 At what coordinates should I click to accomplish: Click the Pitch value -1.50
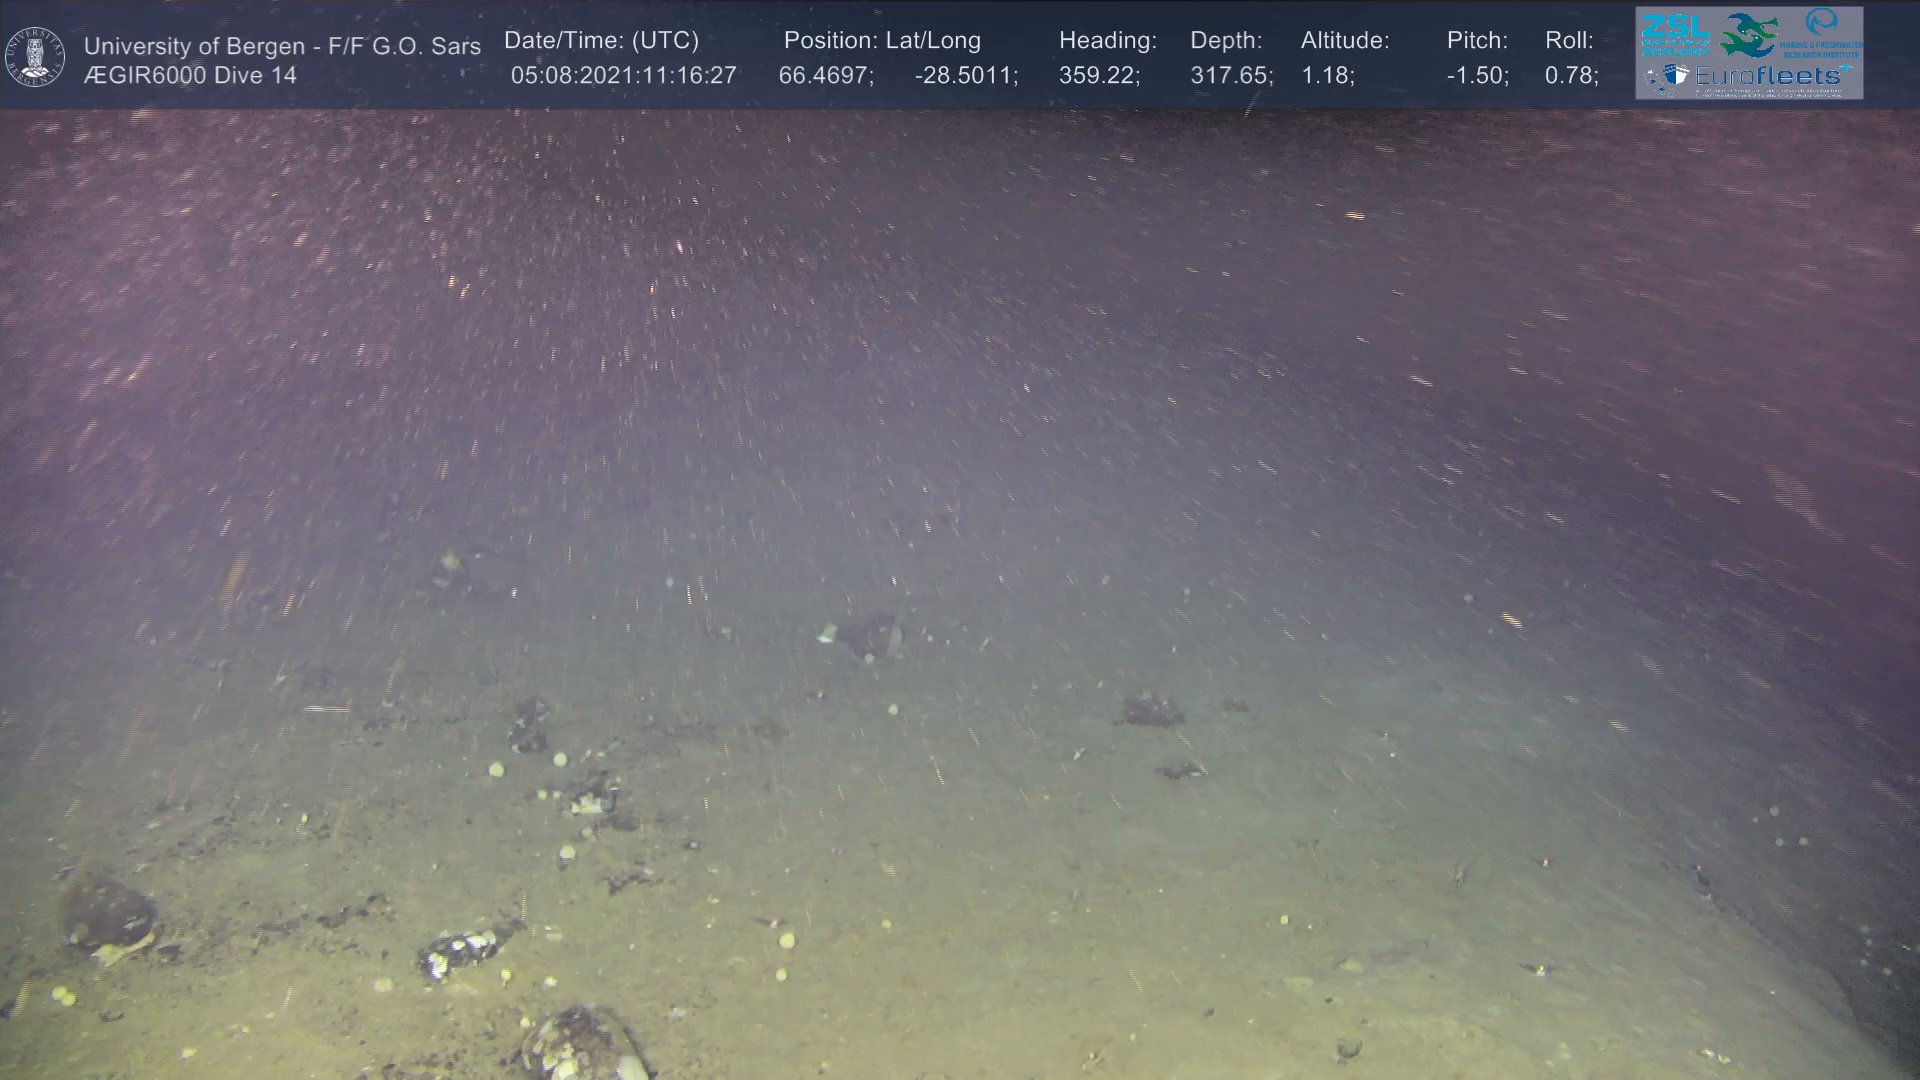tap(1477, 75)
